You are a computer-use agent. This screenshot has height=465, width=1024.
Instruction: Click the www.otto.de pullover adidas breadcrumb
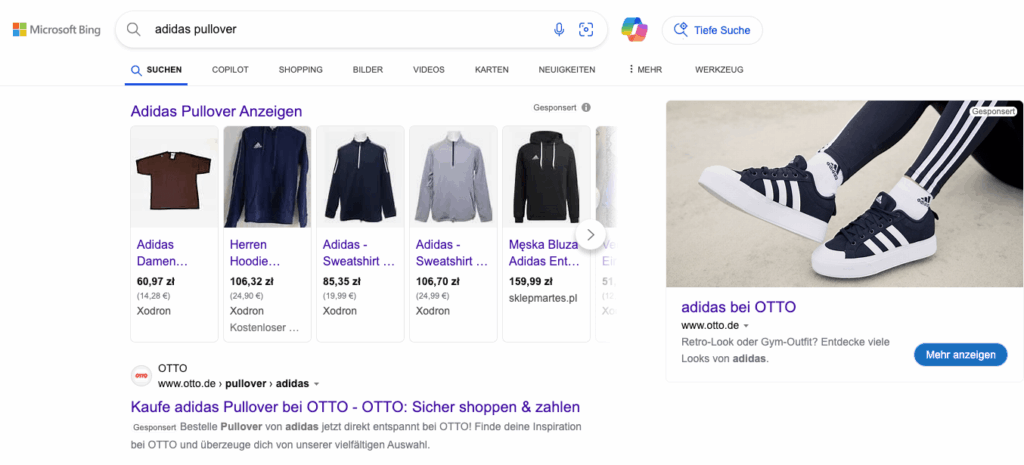pos(233,384)
